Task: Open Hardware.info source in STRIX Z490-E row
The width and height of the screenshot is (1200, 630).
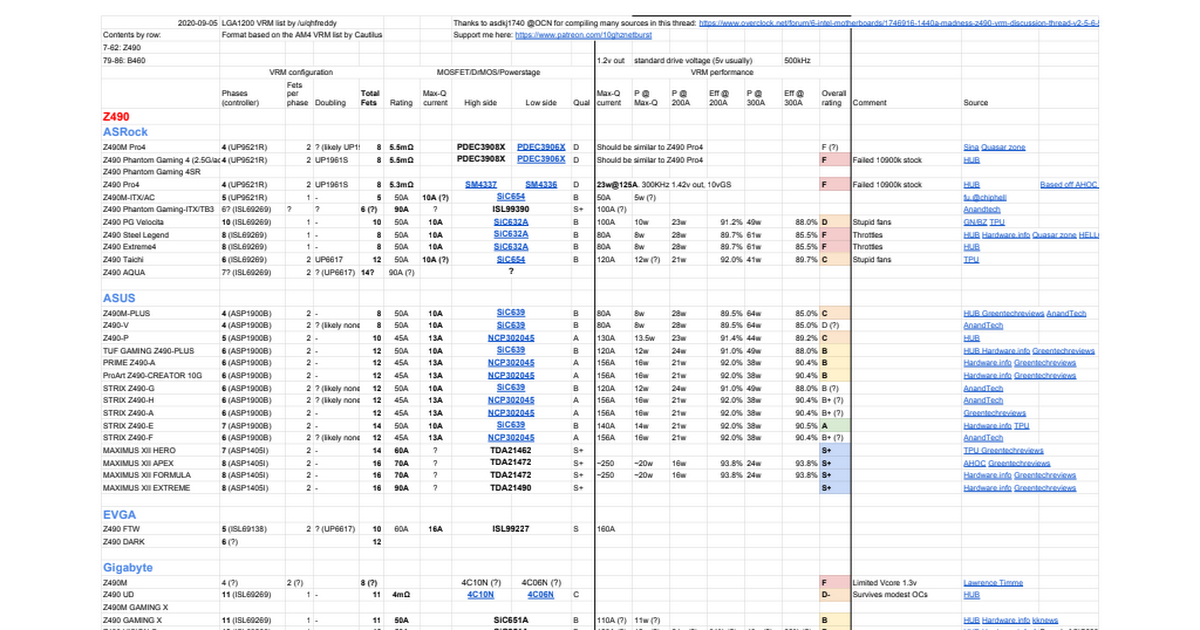Action: pos(987,426)
